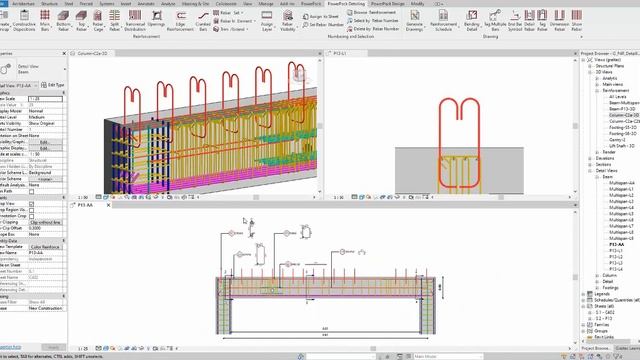This screenshot has width=640, height=360.
Task: Toggle the Annotation Crop checkbox
Action: coord(31,216)
